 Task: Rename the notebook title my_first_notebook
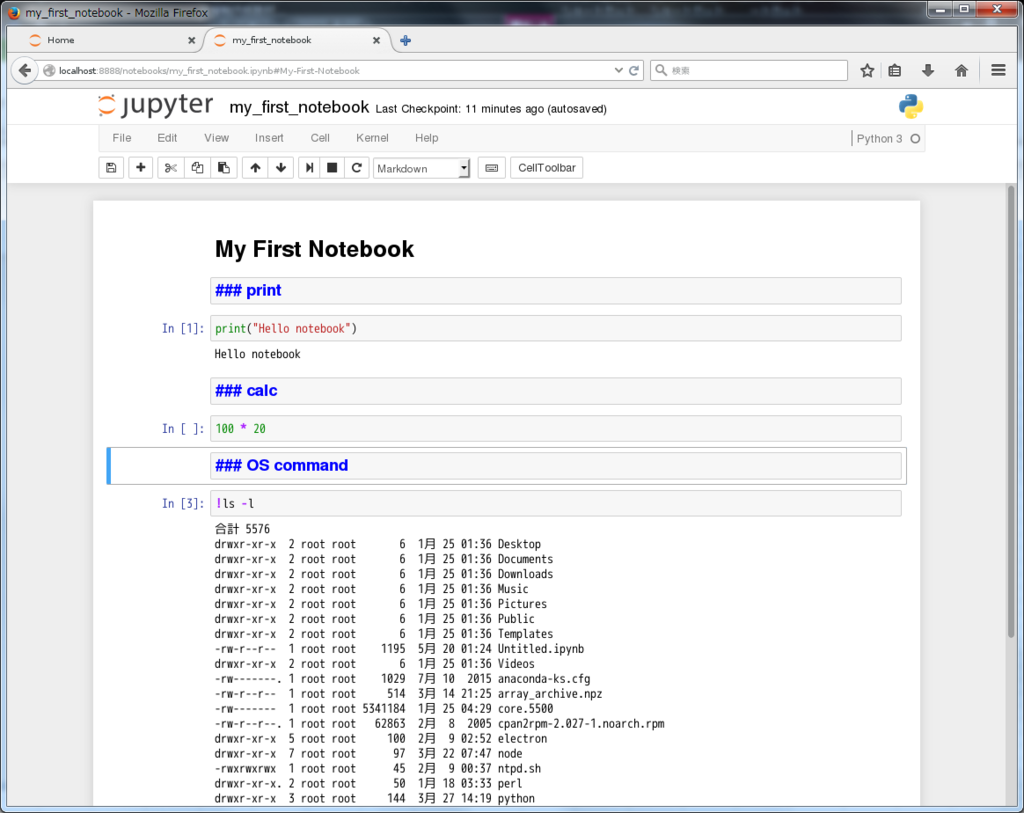(299, 107)
